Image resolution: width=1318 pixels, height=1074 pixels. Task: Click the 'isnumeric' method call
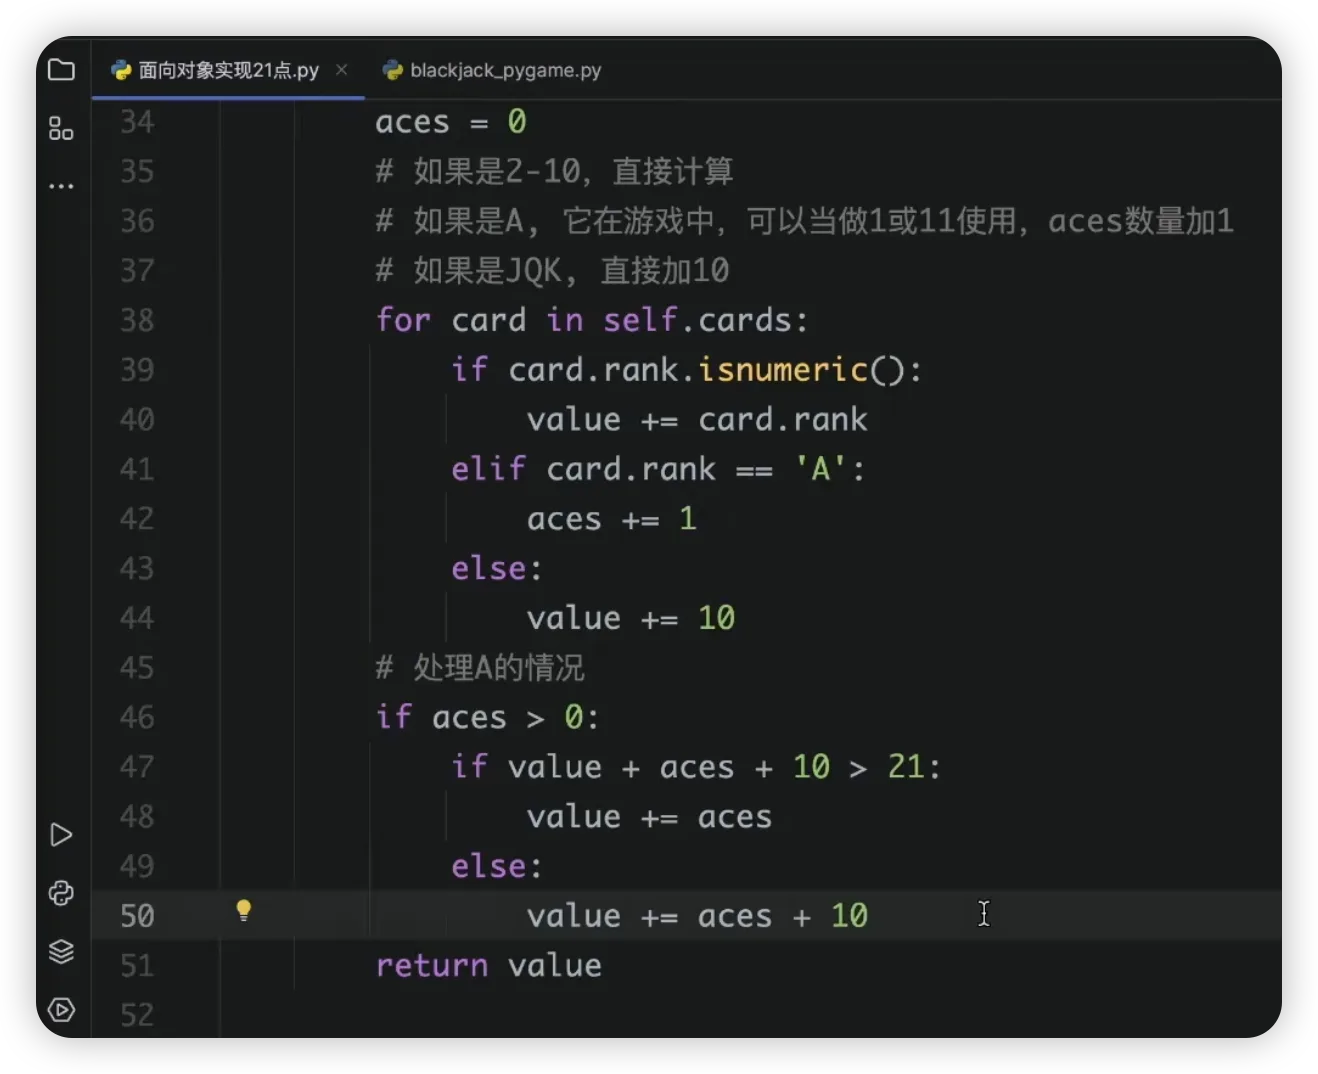coord(783,370)
